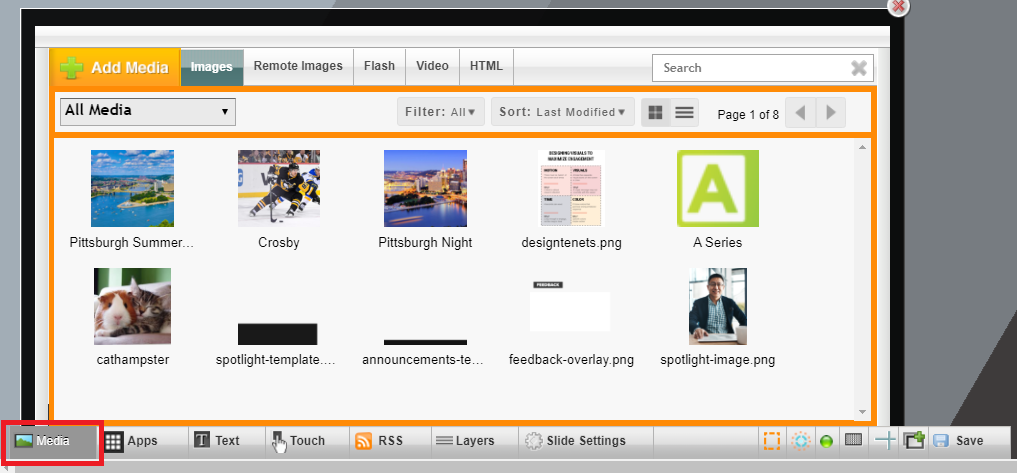Click the Page 1 of 8 text

[748, 115]
